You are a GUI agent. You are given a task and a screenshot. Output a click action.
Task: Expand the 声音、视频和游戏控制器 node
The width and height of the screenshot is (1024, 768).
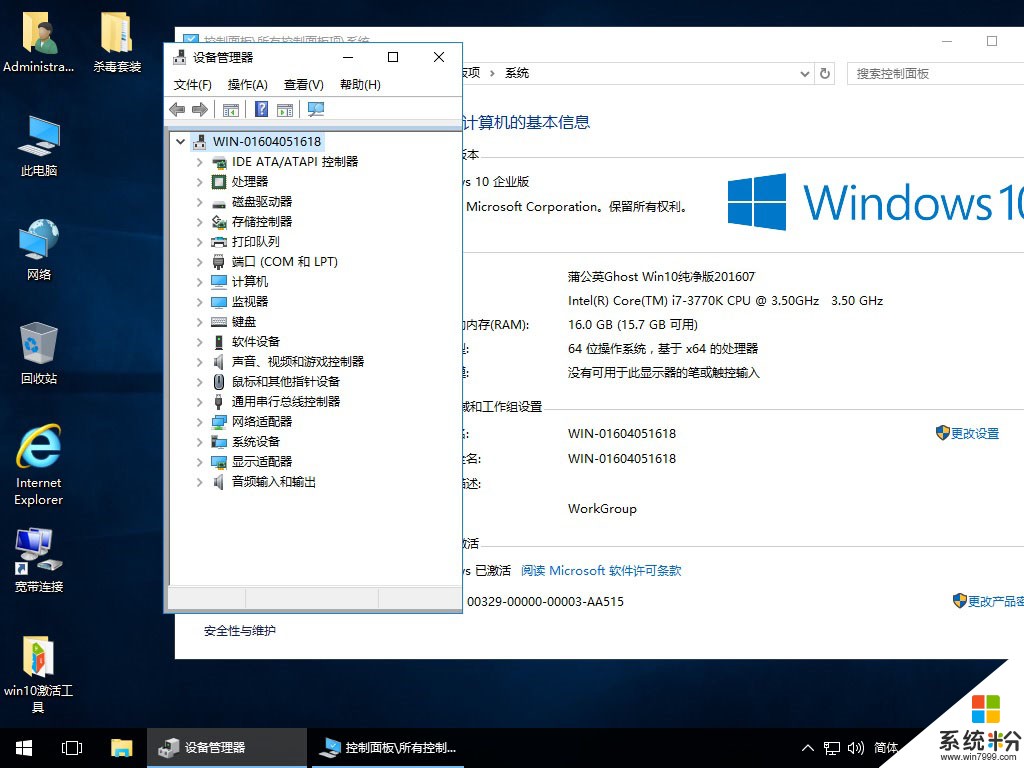coord(200,362)
